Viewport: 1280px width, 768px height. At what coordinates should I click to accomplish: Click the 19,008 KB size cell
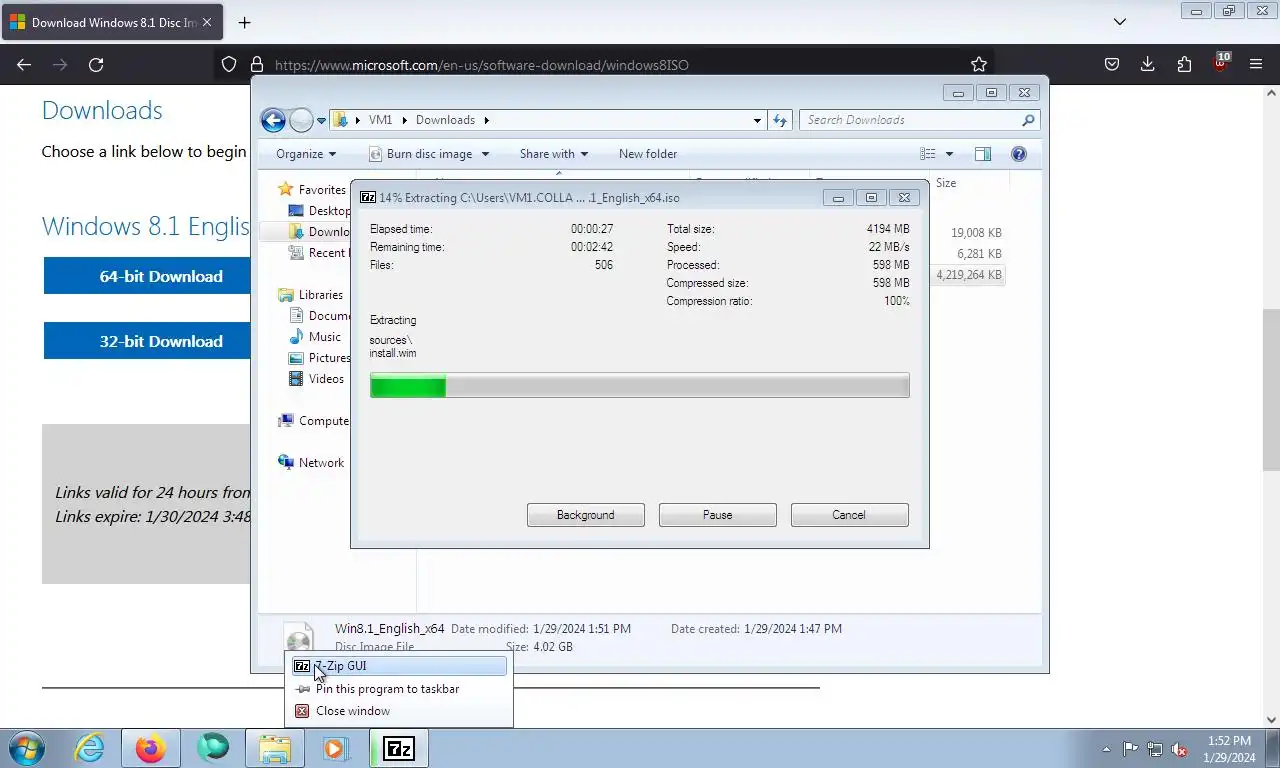pyautogui.click(x=976, y=233)
